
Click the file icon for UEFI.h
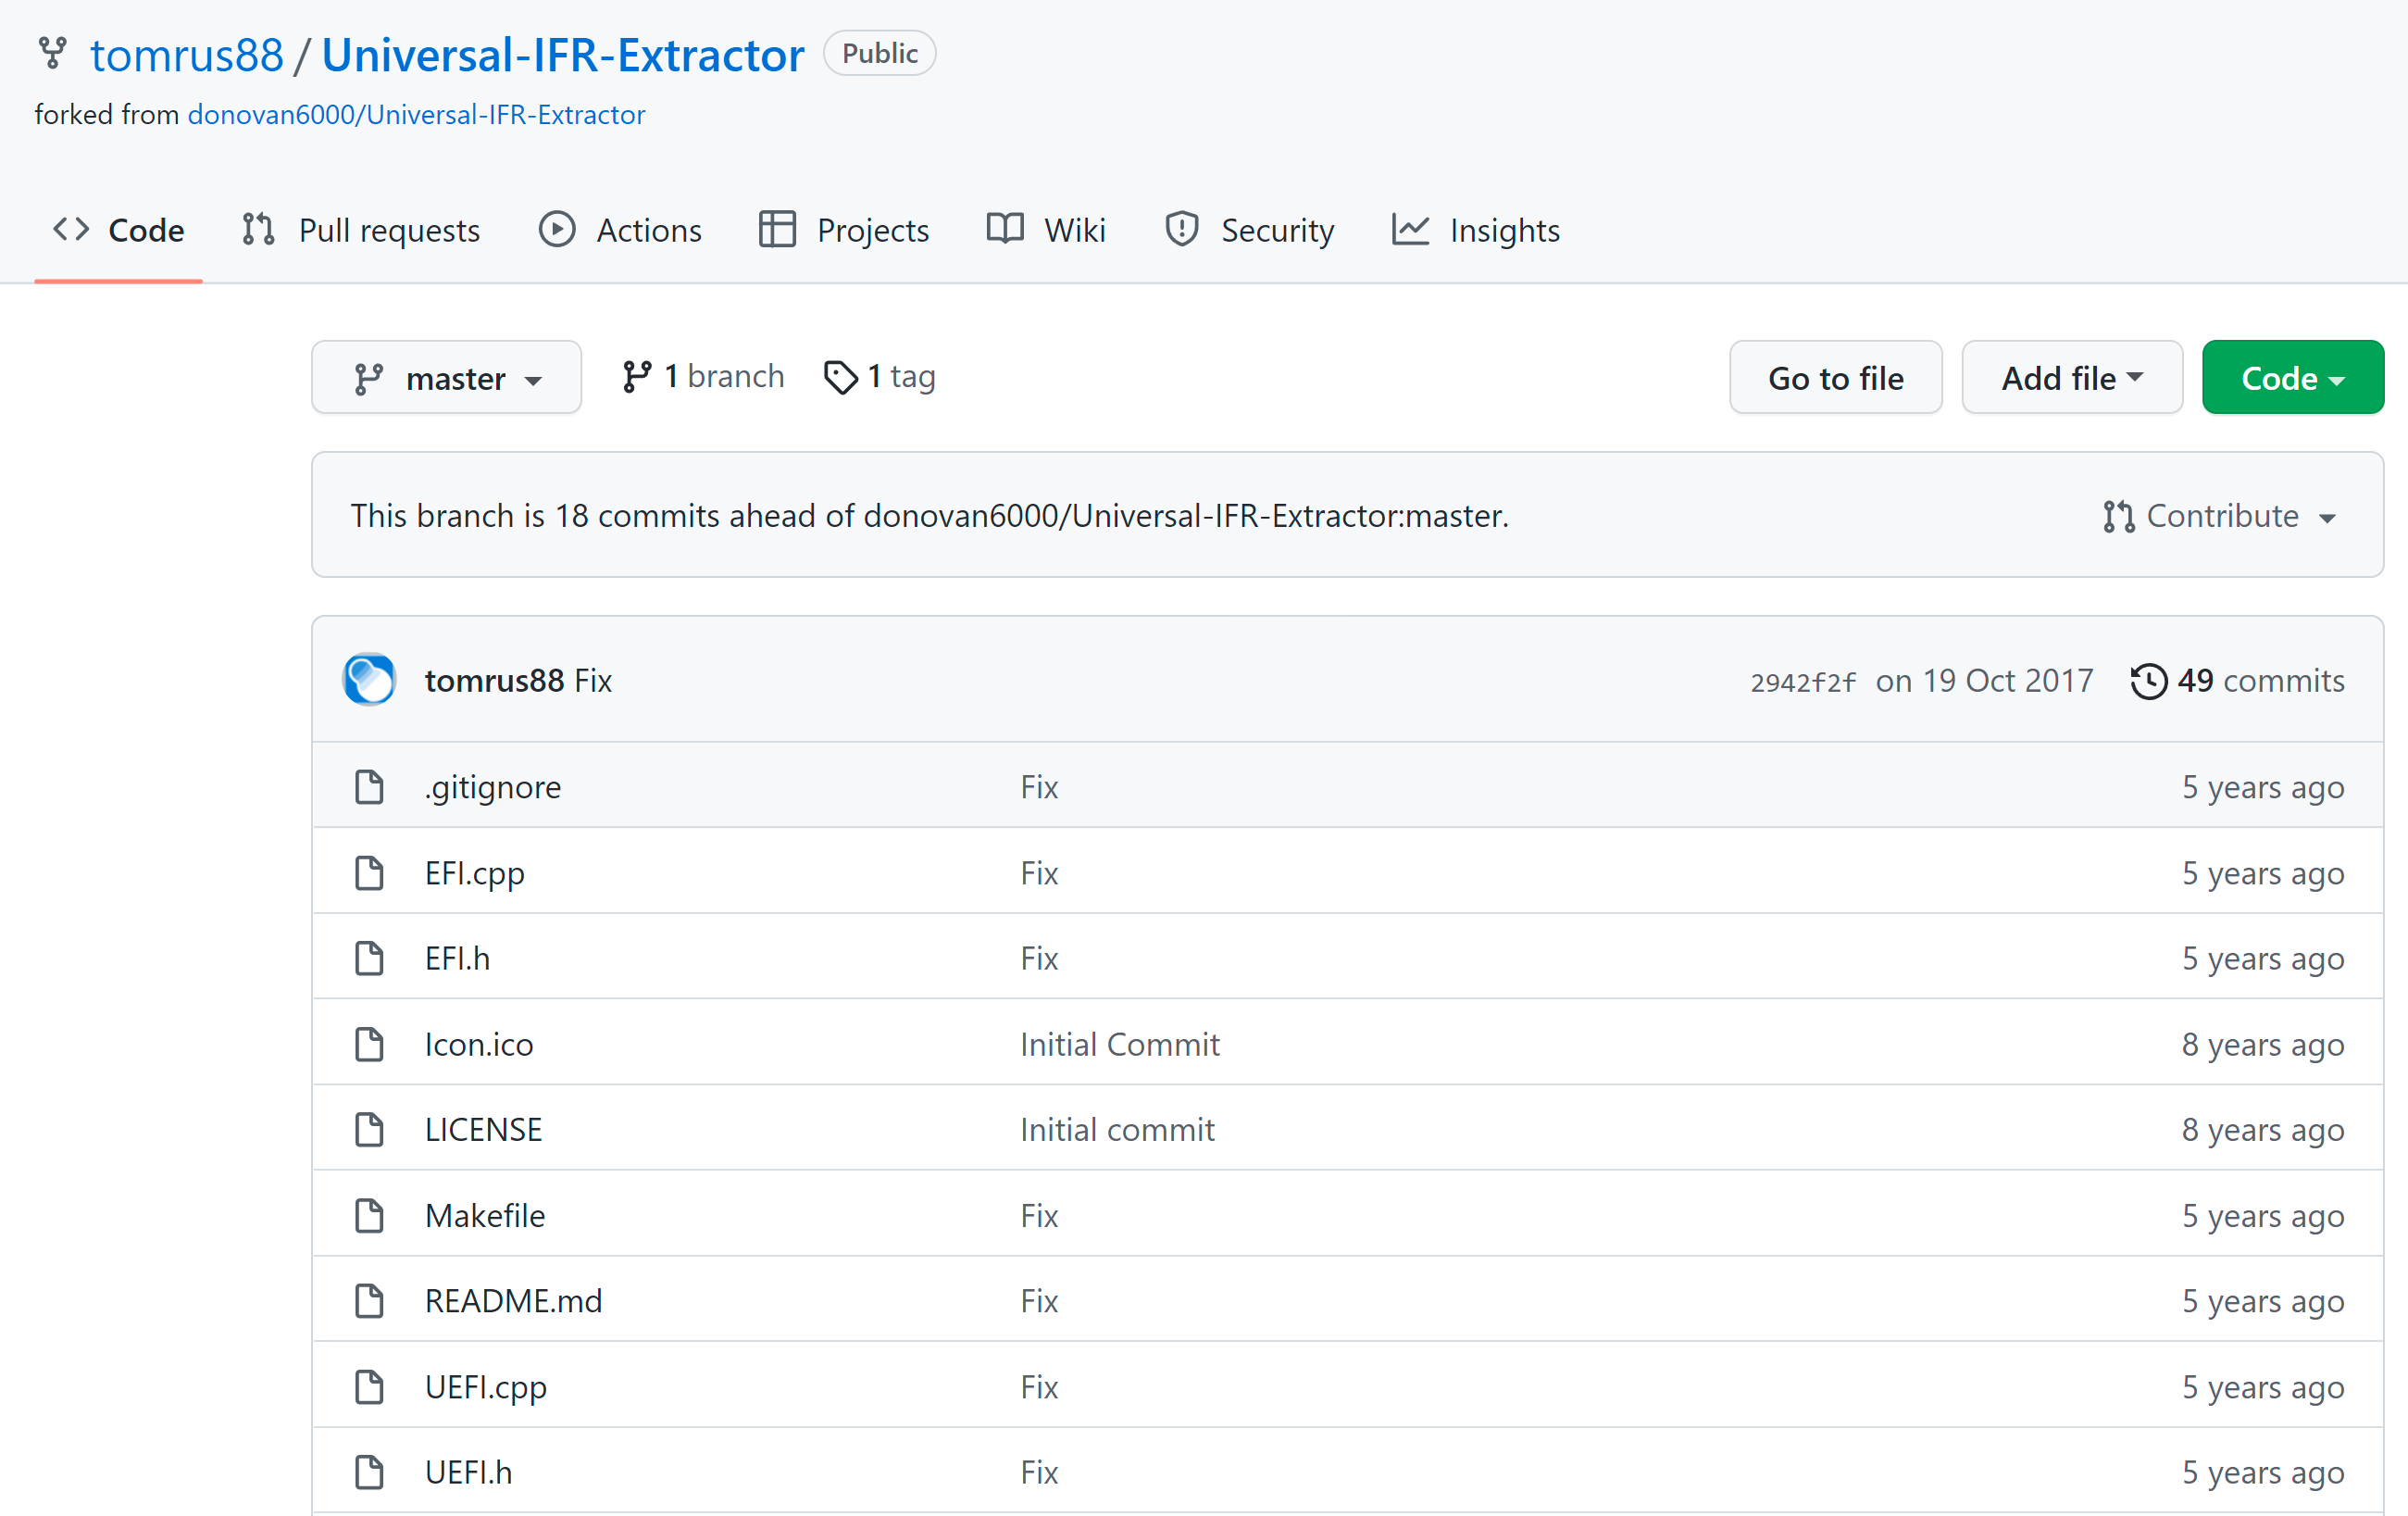(x=369, y=1472)
